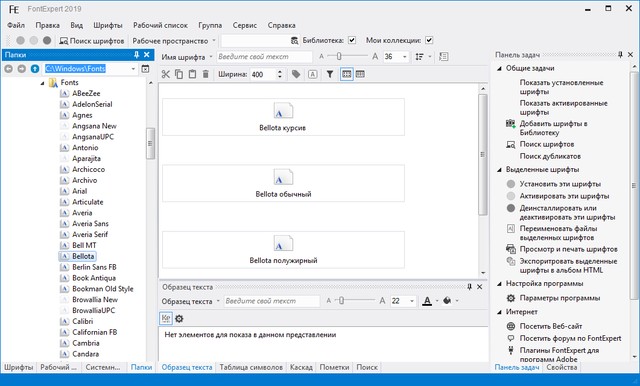Image resolution: width=640 pixels, height=386 pixels.
Task: Click the trash delete icon
Action: (206, 74)
